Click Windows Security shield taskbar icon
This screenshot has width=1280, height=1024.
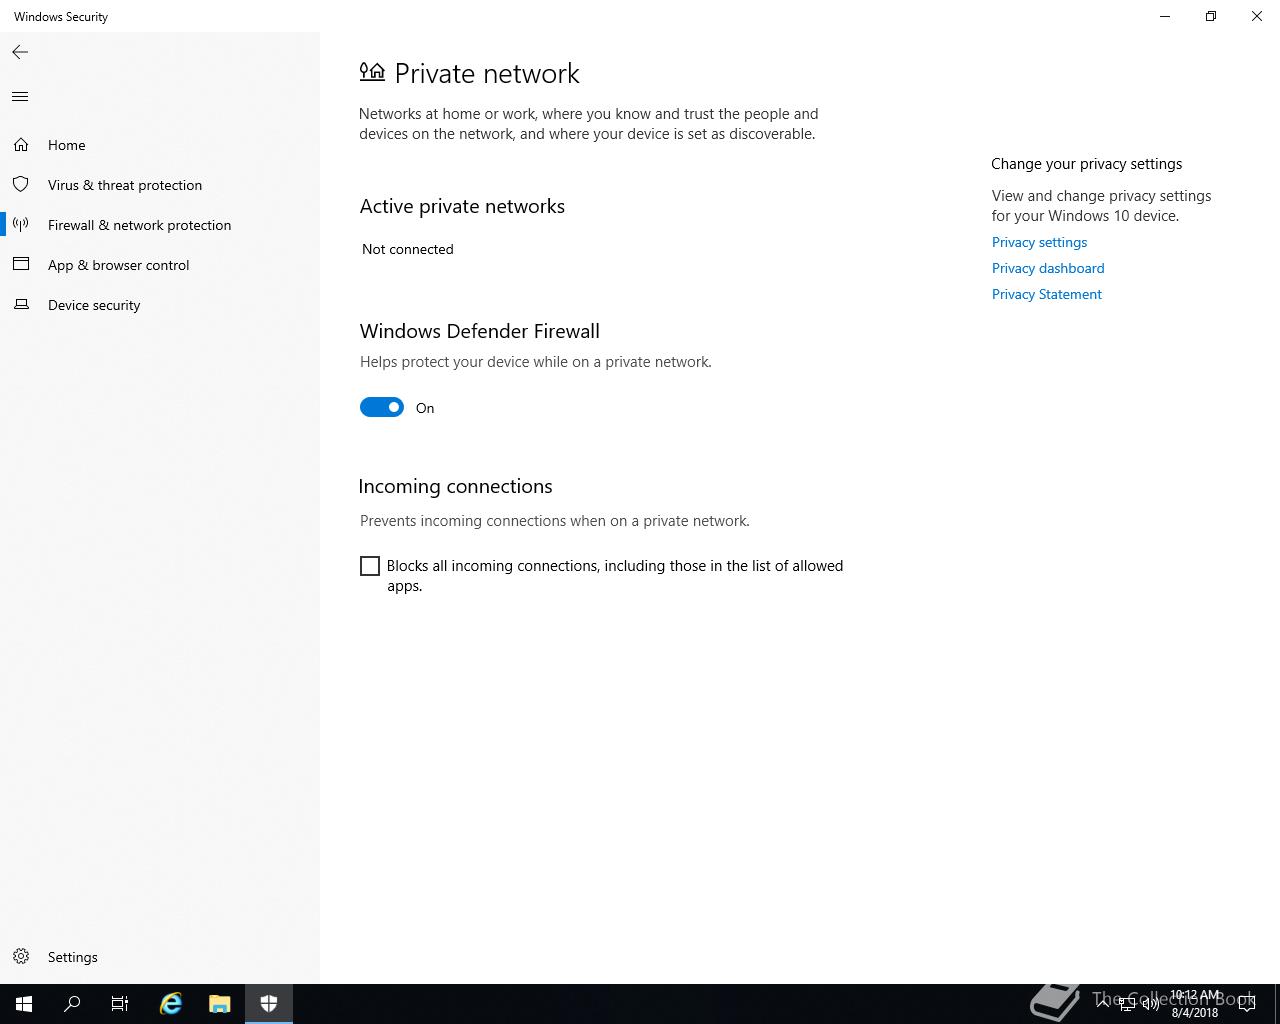pos(269,1004)
